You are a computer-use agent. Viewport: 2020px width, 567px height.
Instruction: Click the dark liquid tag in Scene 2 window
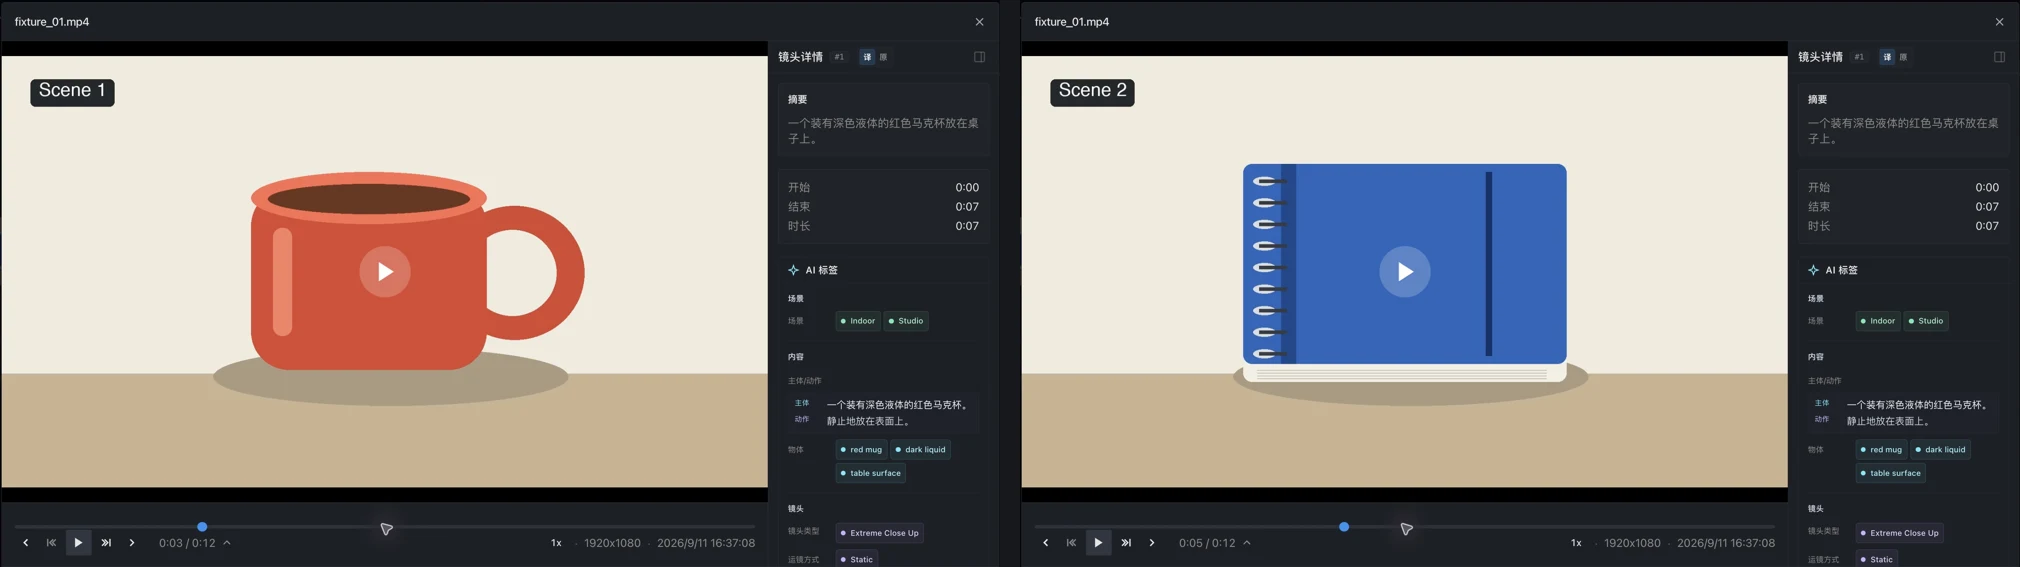click(1940, 450)
